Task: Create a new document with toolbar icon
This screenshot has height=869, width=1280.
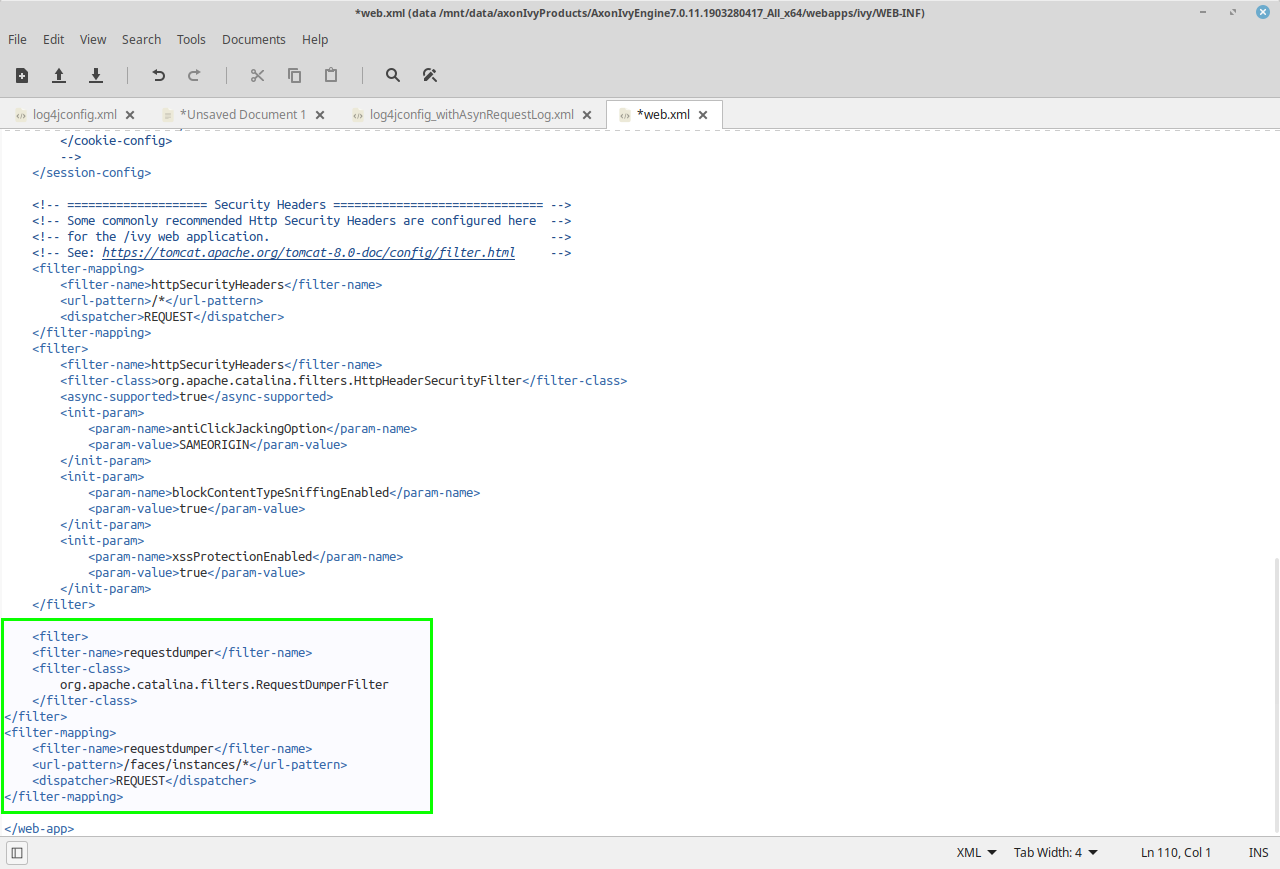Action: 22,75
